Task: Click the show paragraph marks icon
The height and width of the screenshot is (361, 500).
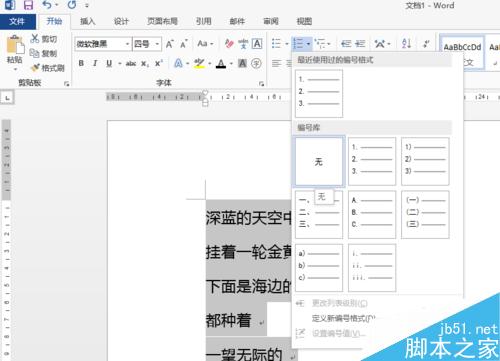Action: point(426,44)
